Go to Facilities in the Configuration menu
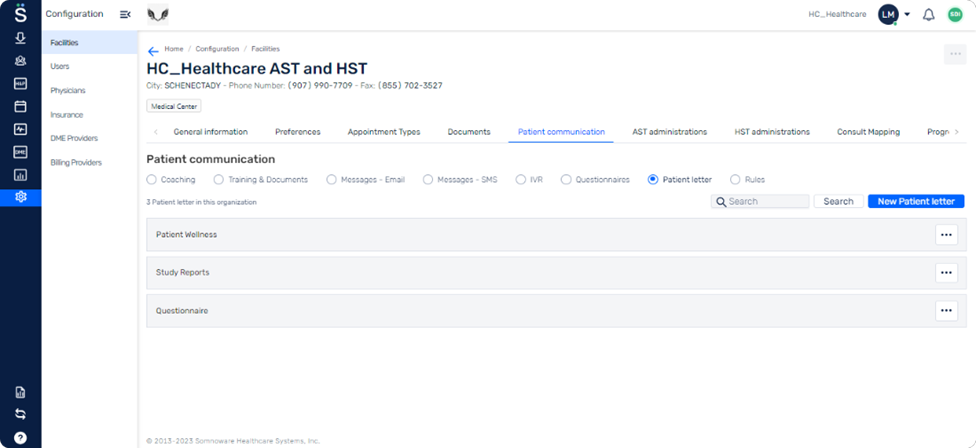The image size is (976, 448). (90, 43)
